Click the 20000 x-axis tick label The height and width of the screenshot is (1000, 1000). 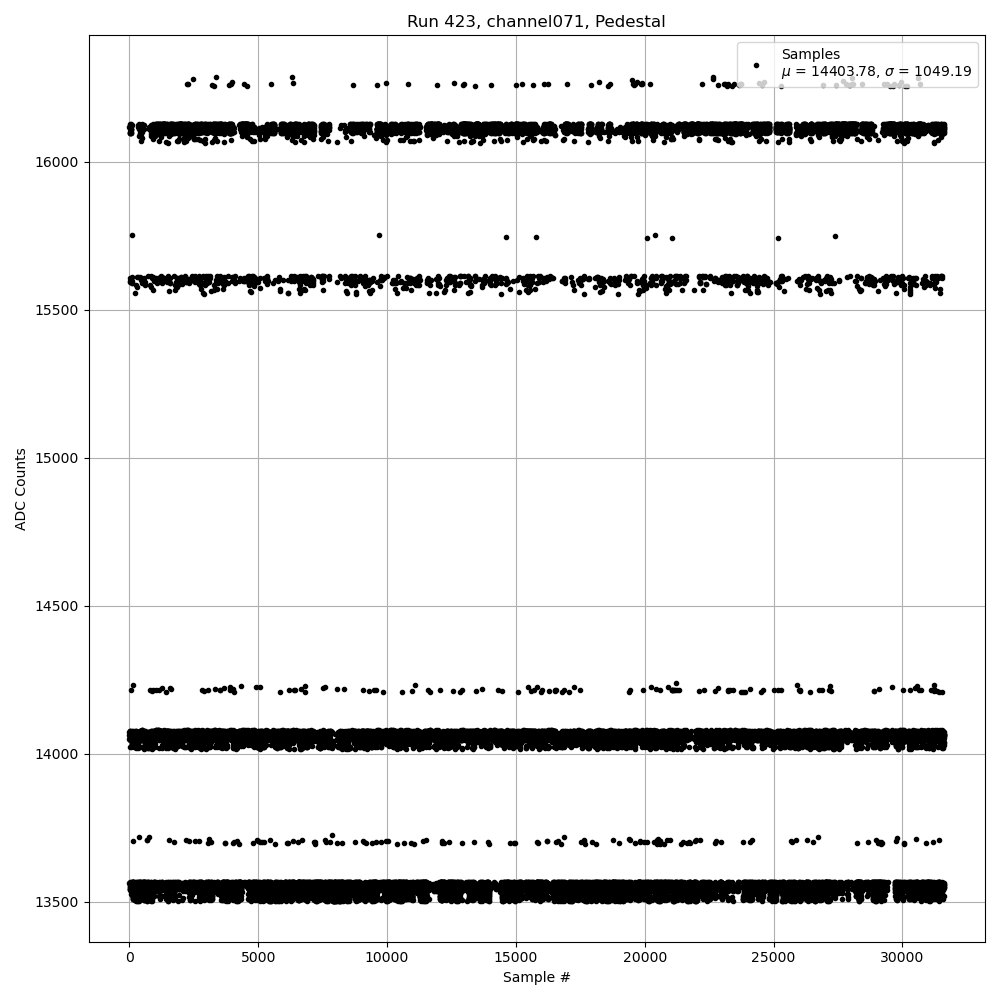point(645,957)
